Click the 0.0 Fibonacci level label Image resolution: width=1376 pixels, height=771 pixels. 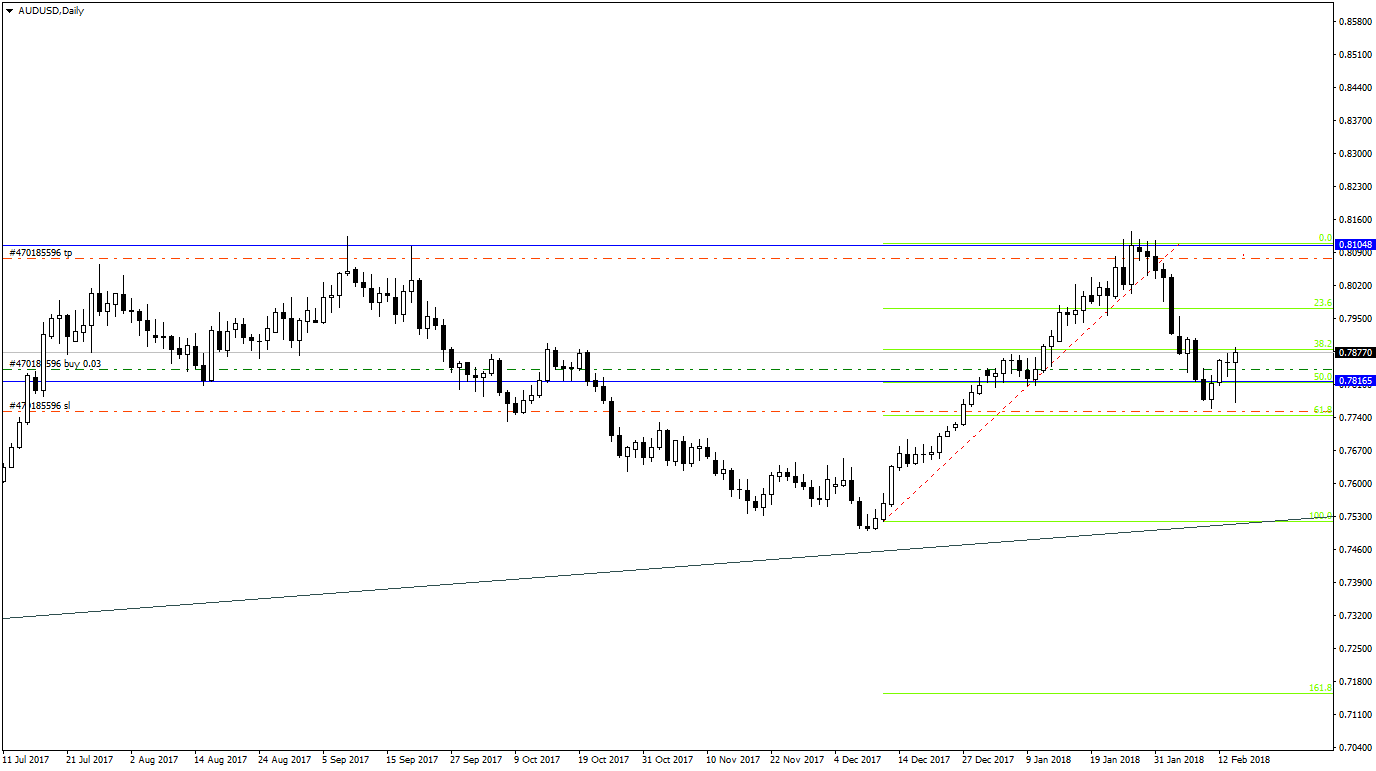click(1326, 238)
